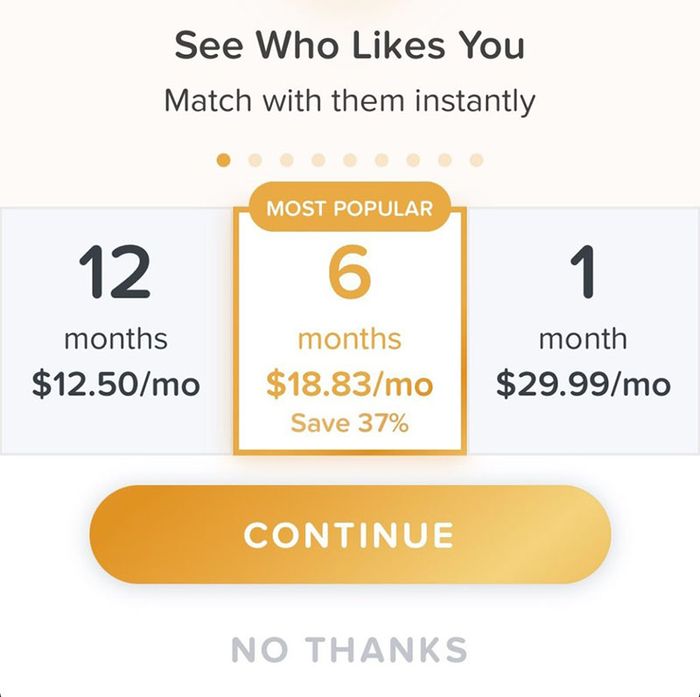Tap the eighth carousel page dot

[445, 160]
